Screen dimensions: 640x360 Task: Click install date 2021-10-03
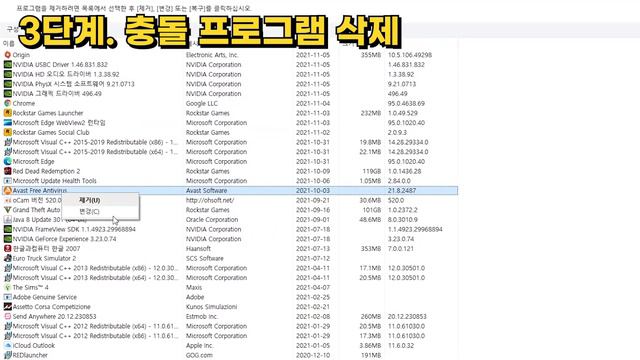pos(313,191)
